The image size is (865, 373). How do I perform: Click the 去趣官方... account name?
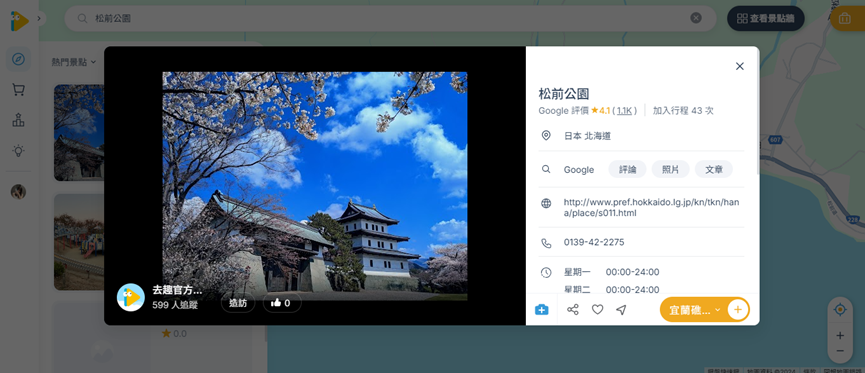pyautogui.click(x=177, y=290)
